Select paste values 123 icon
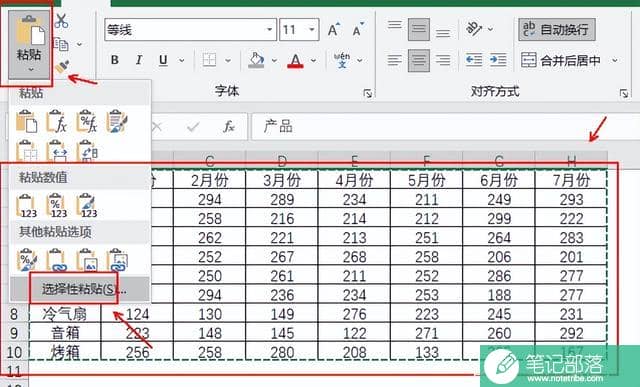This screenshot has height=387, width=640. tap(27, 205)
